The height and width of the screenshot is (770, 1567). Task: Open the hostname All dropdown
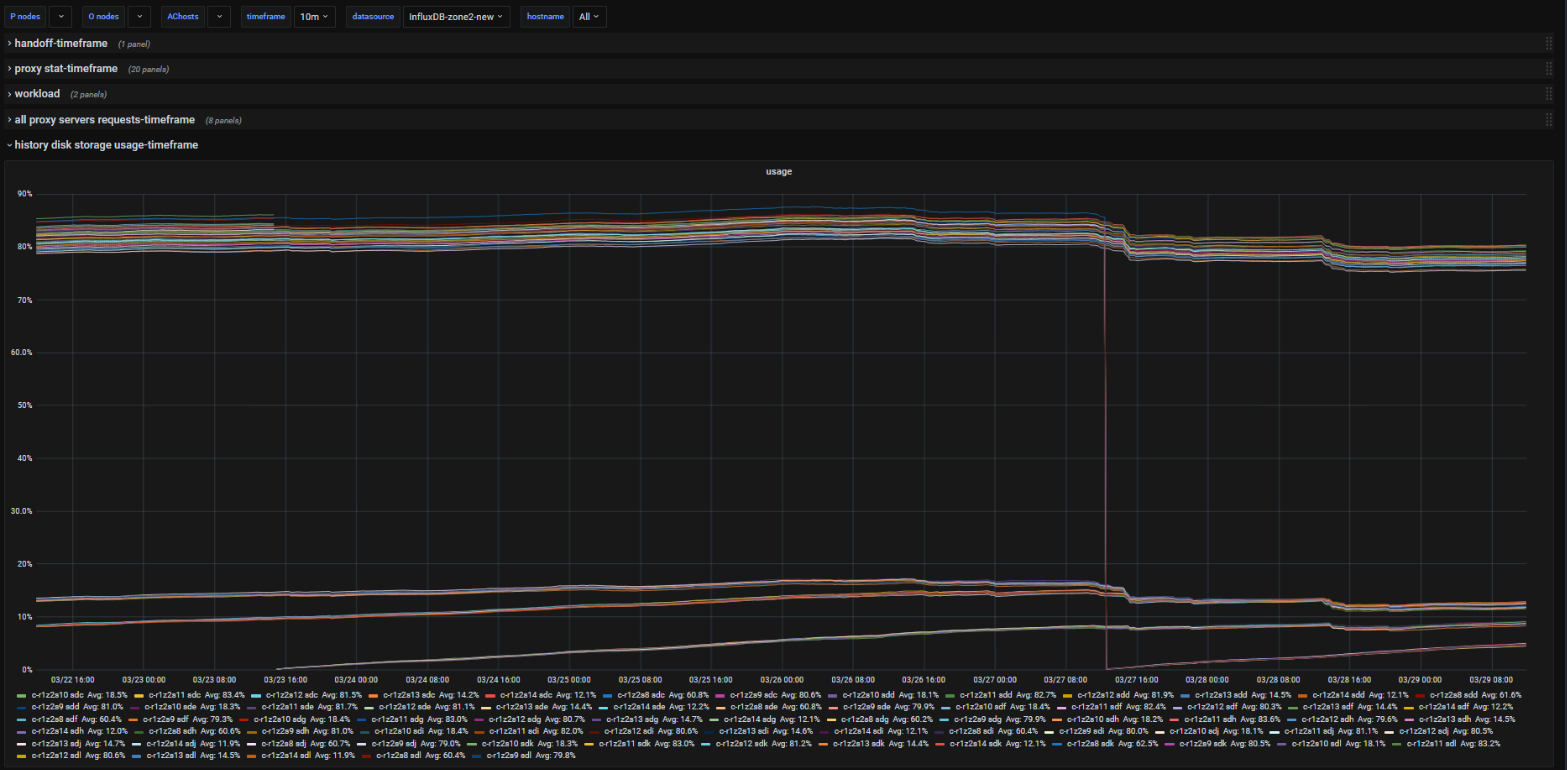[589, 17]
